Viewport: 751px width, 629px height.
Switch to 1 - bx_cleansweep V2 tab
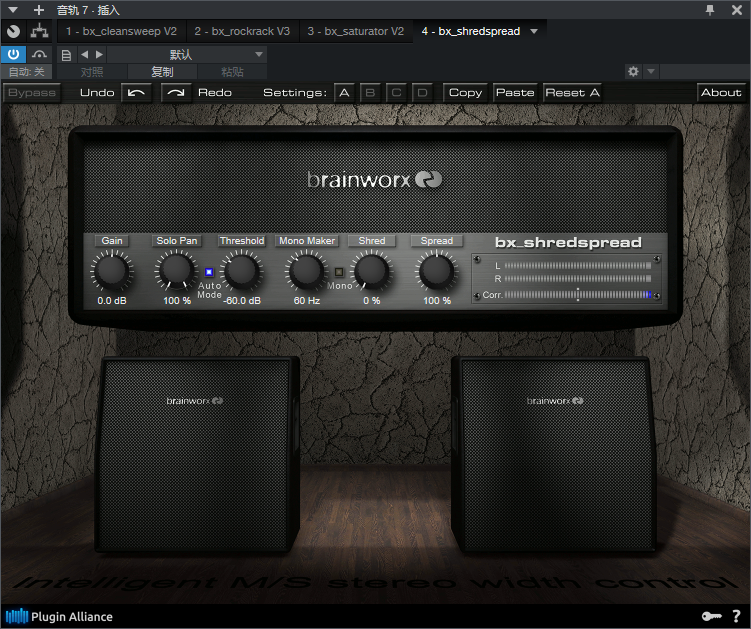[x=121, y=31]
